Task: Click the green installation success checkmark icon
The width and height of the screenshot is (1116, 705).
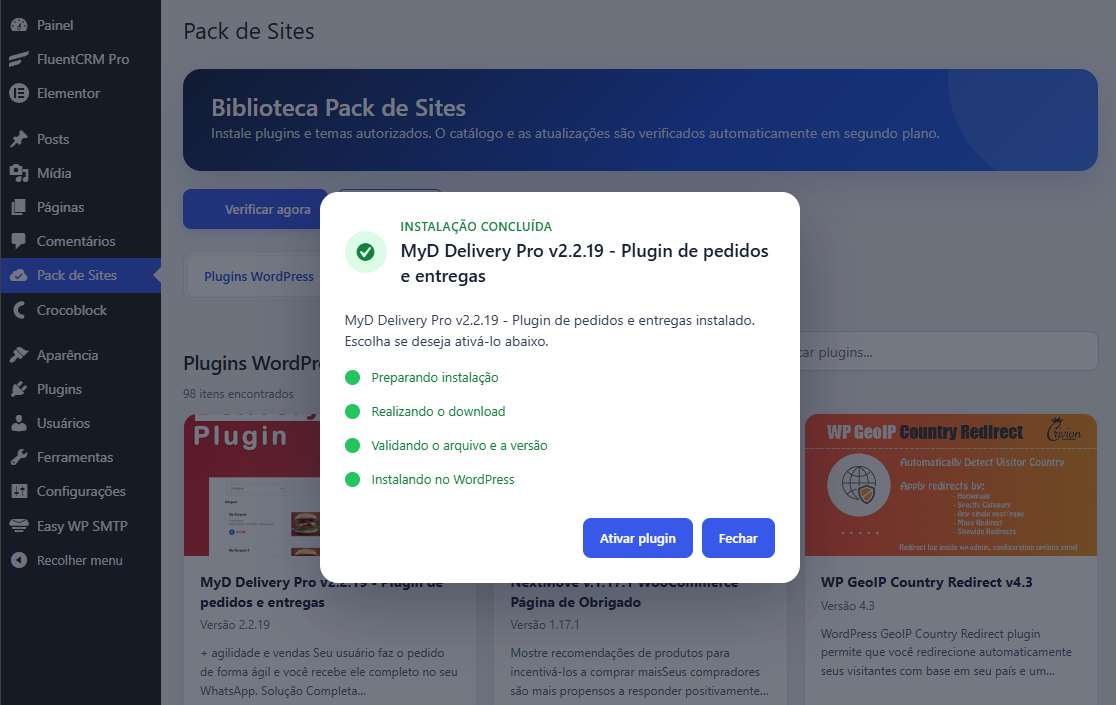Action: (x=365, y=252)
